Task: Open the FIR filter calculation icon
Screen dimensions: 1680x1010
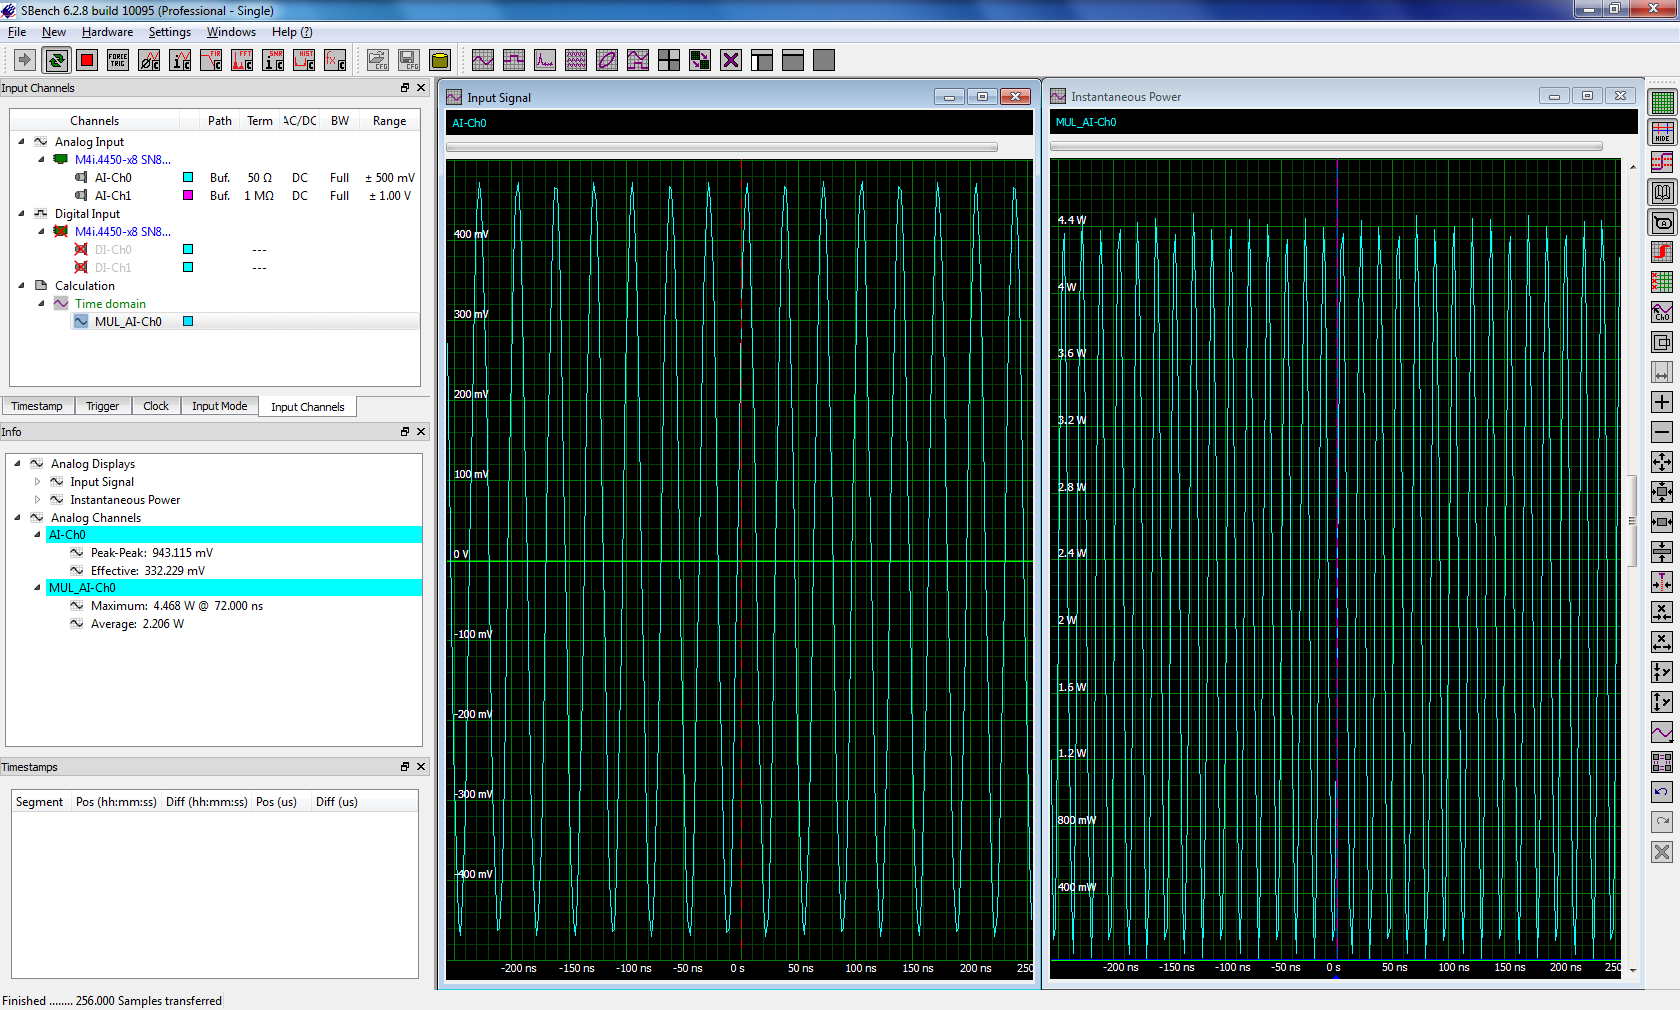Action: click(211, 60)
